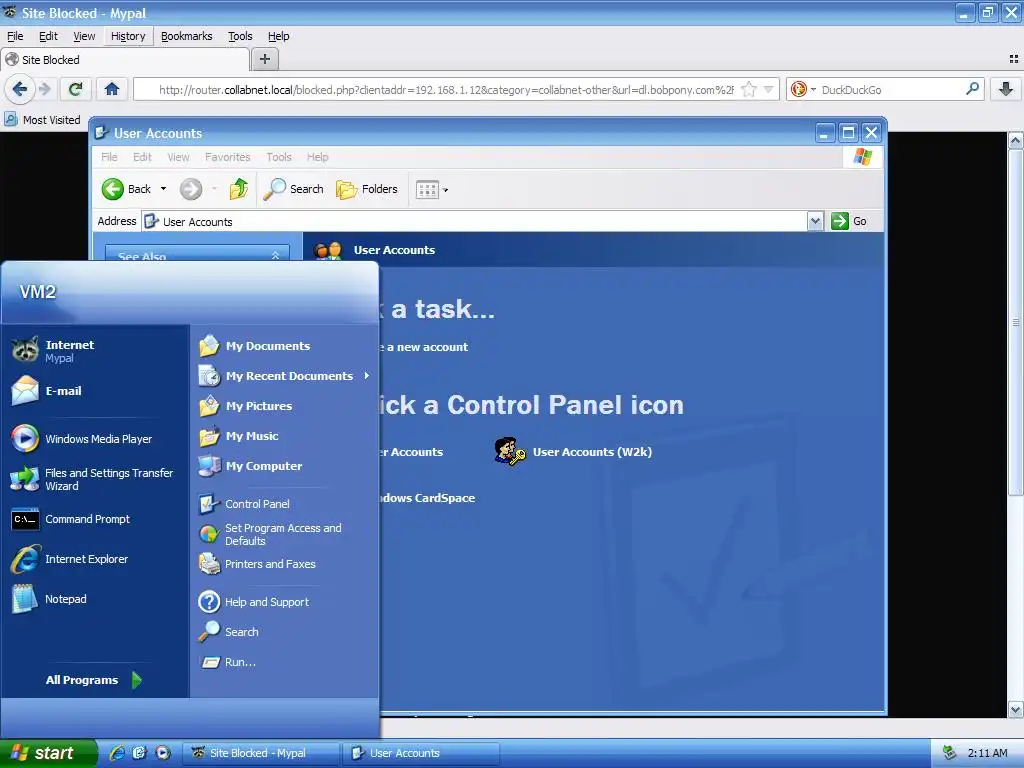Open the Edit menu in Mypal
This screenshot has width=1024, height=768.
click(x=48, y=36)
